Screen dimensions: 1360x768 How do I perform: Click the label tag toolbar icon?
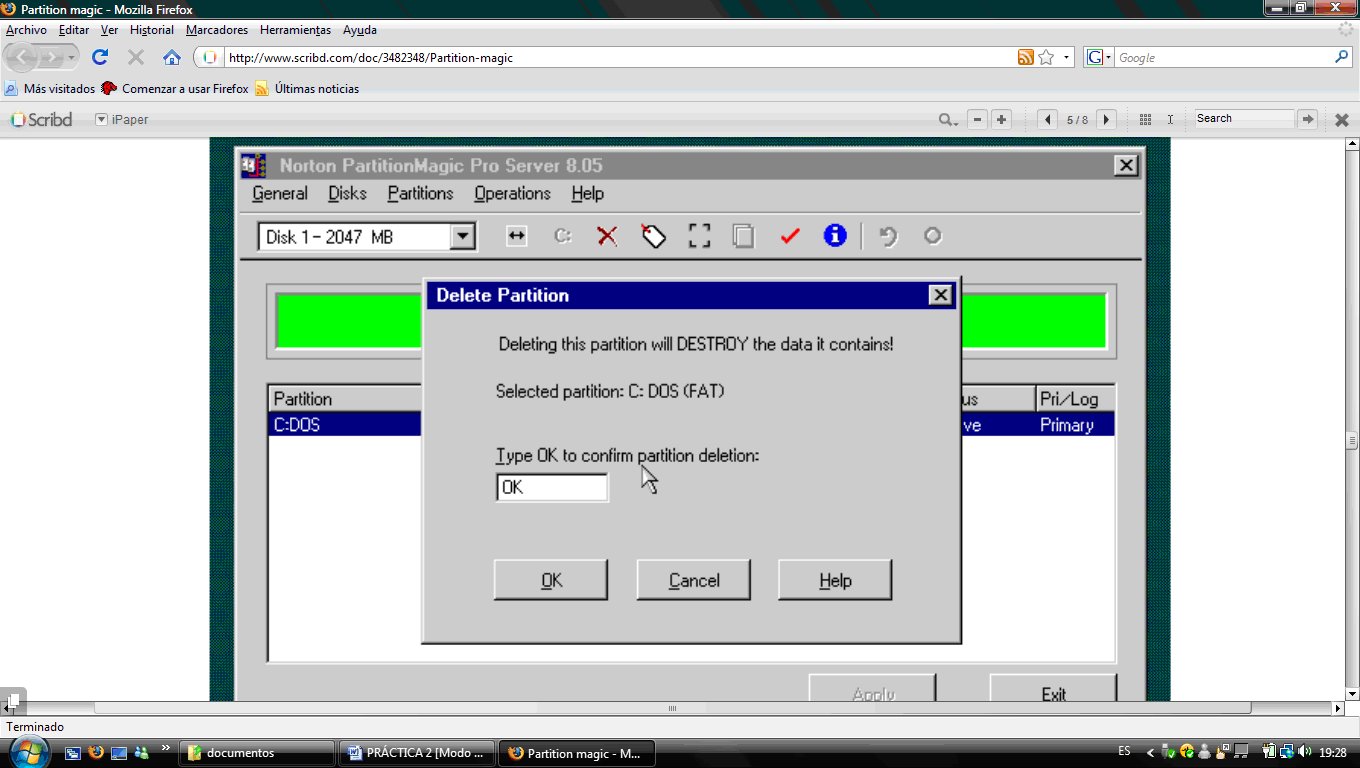point(653,236)
